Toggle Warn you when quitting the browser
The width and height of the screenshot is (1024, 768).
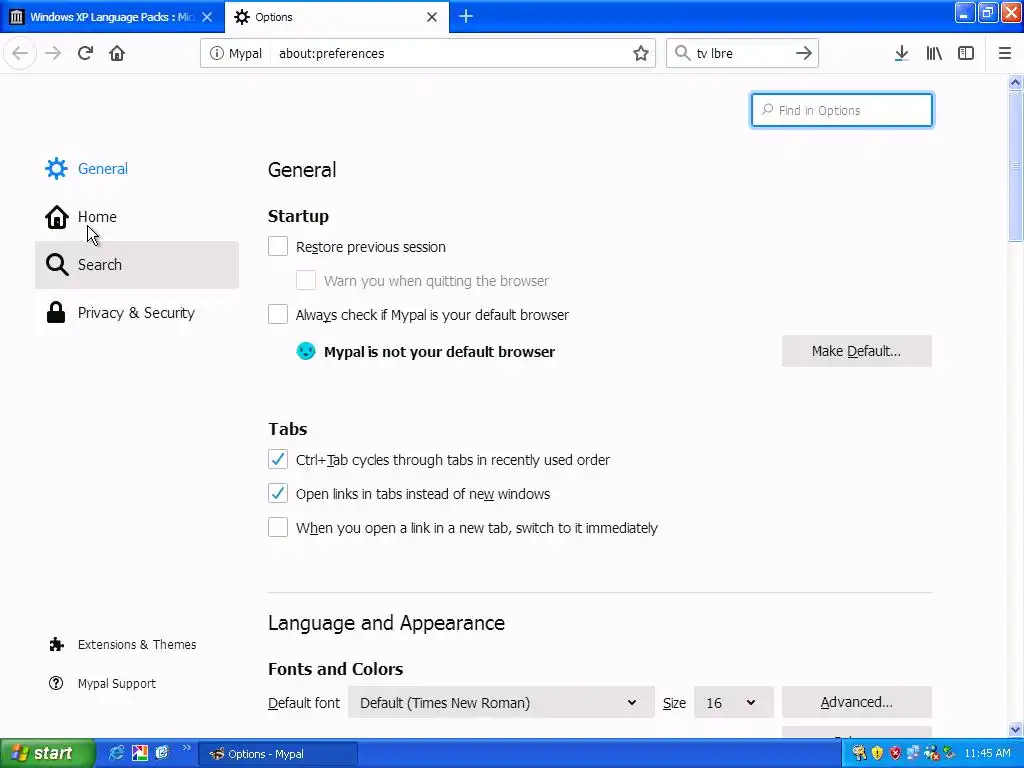click(x=306, y=280)
